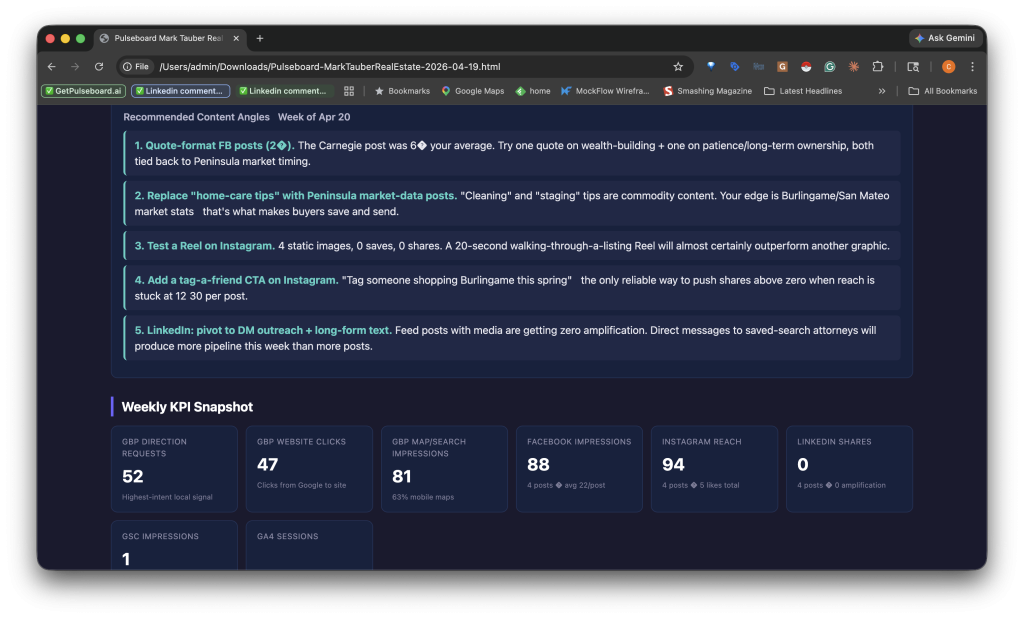Click the Ask Gemini button
Image resolution: width=1024 pixels, height=619 pixels.
coord(945,38)
